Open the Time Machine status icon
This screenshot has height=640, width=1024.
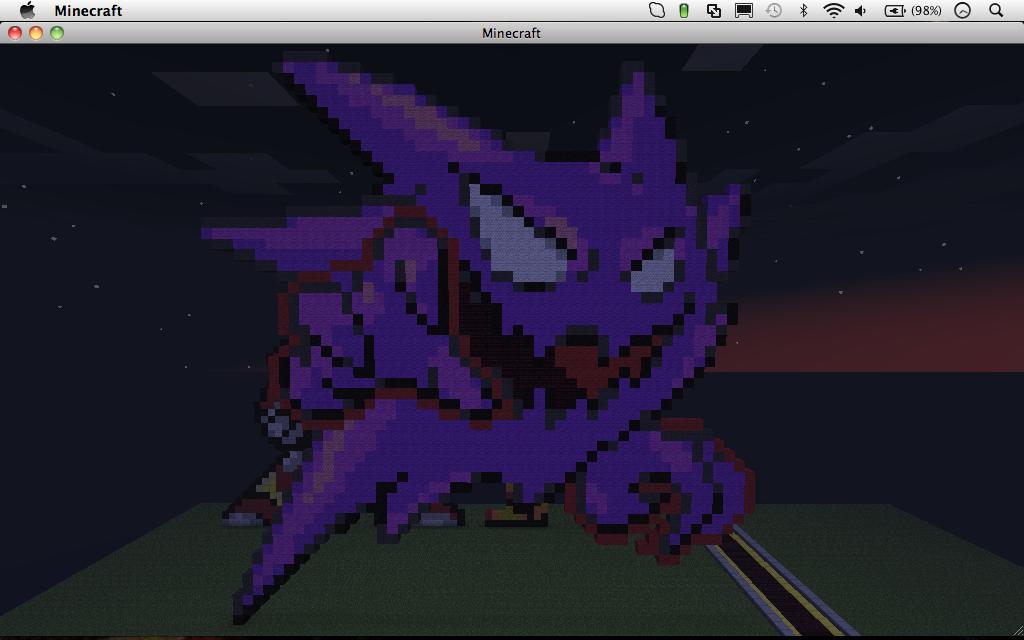[773, 10]
